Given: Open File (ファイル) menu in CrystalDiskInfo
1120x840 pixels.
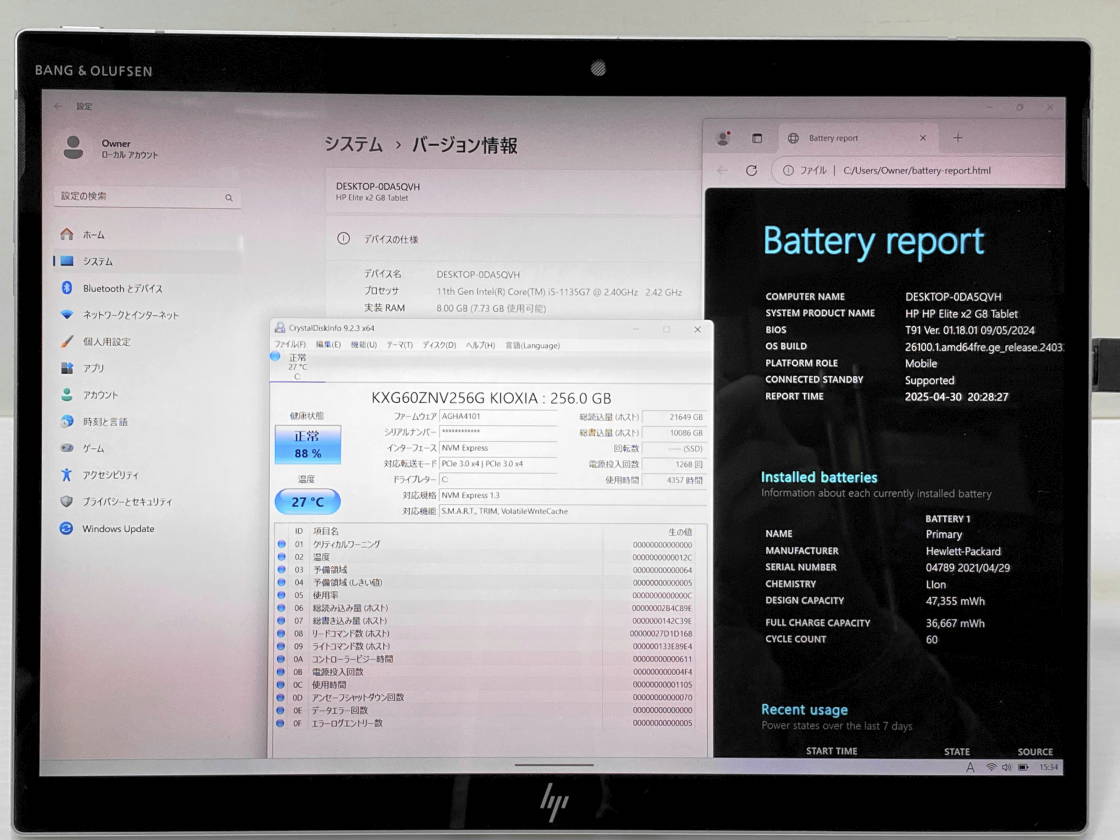Looking at the screenshot, I should click(x=291, y=345).
